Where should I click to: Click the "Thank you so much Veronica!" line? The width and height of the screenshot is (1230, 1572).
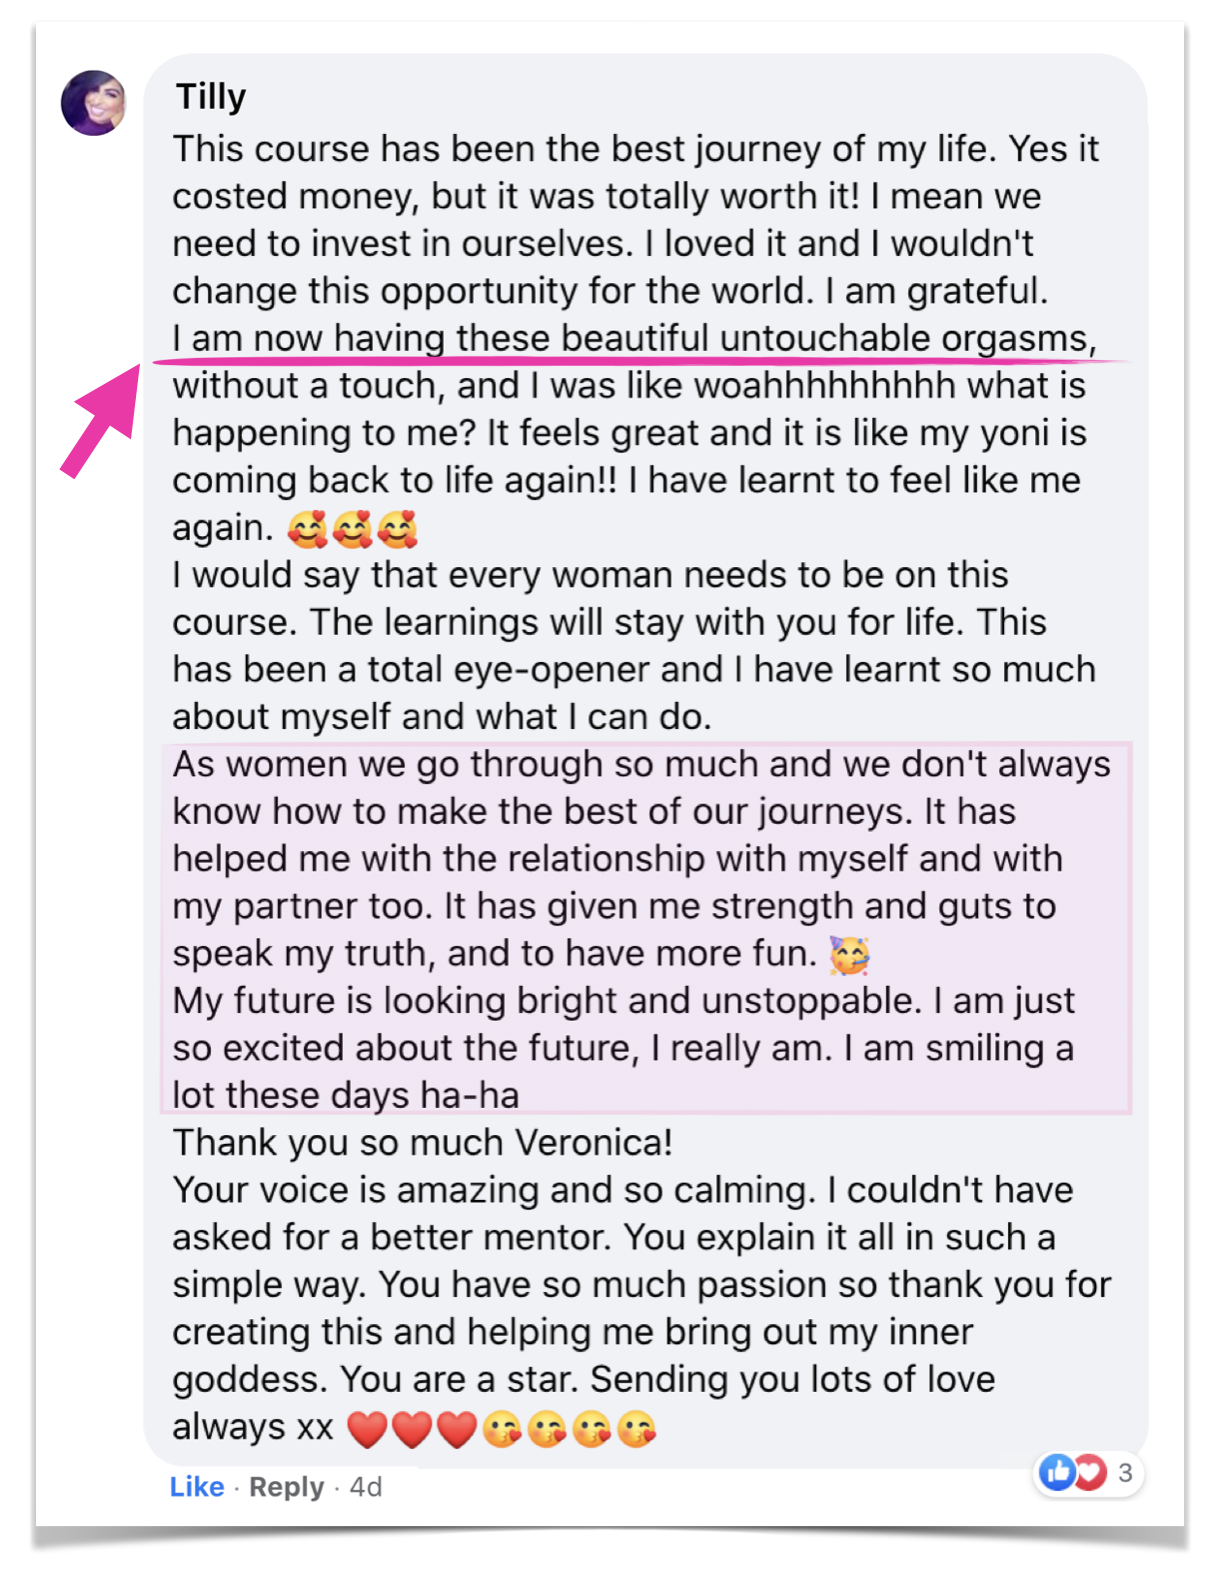click(422, 1142)
